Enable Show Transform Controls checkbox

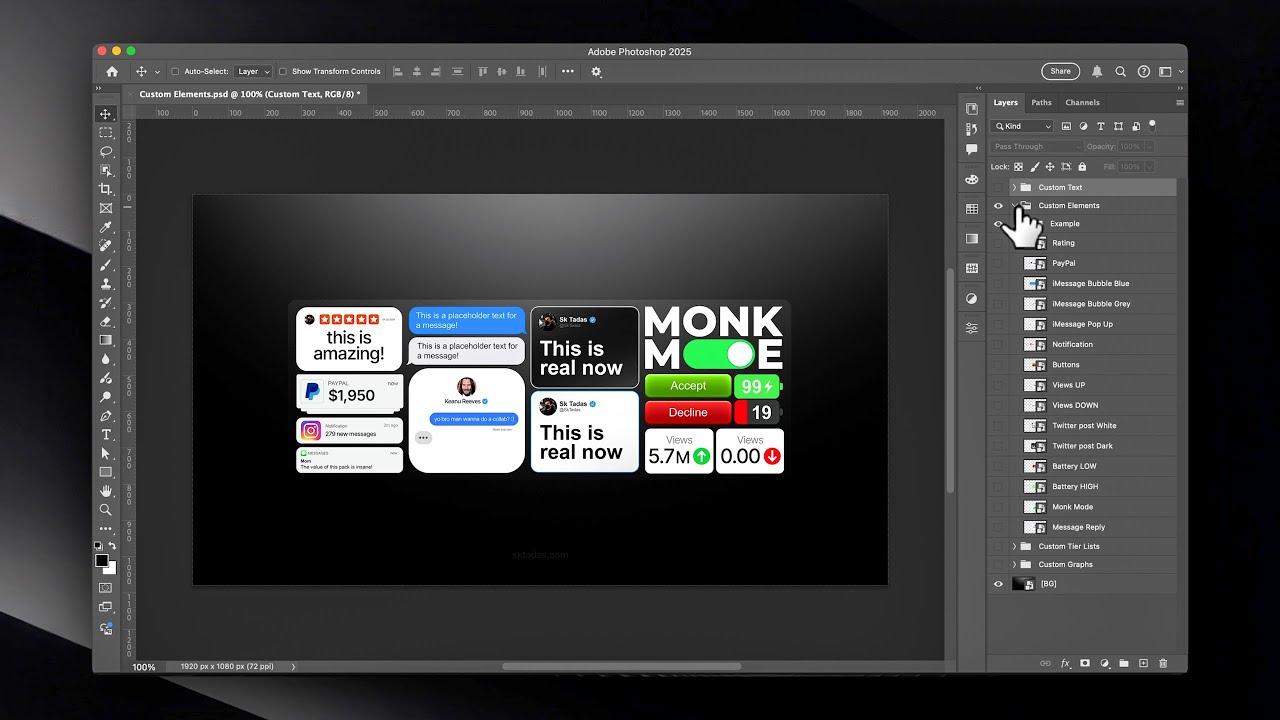point(282,71)
